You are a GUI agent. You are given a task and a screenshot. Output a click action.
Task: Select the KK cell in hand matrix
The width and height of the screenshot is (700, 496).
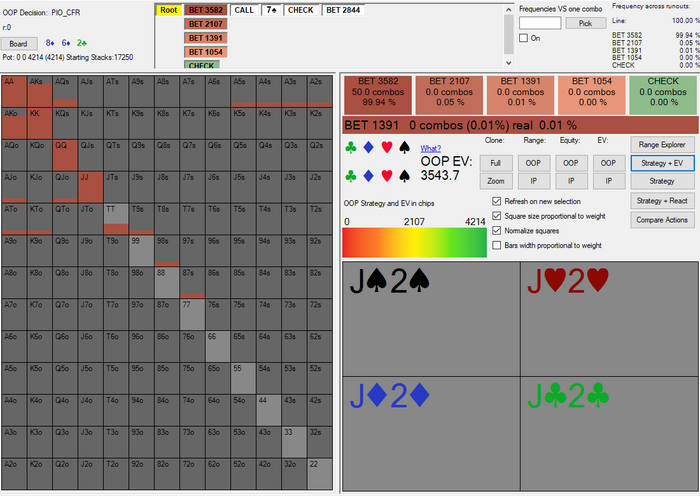coord(39,123)
